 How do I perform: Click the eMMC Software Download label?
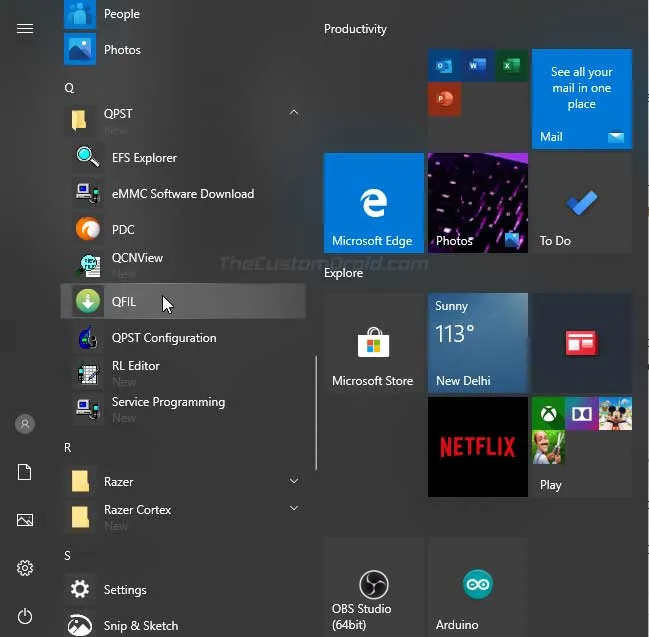click(x=183, y=194)
